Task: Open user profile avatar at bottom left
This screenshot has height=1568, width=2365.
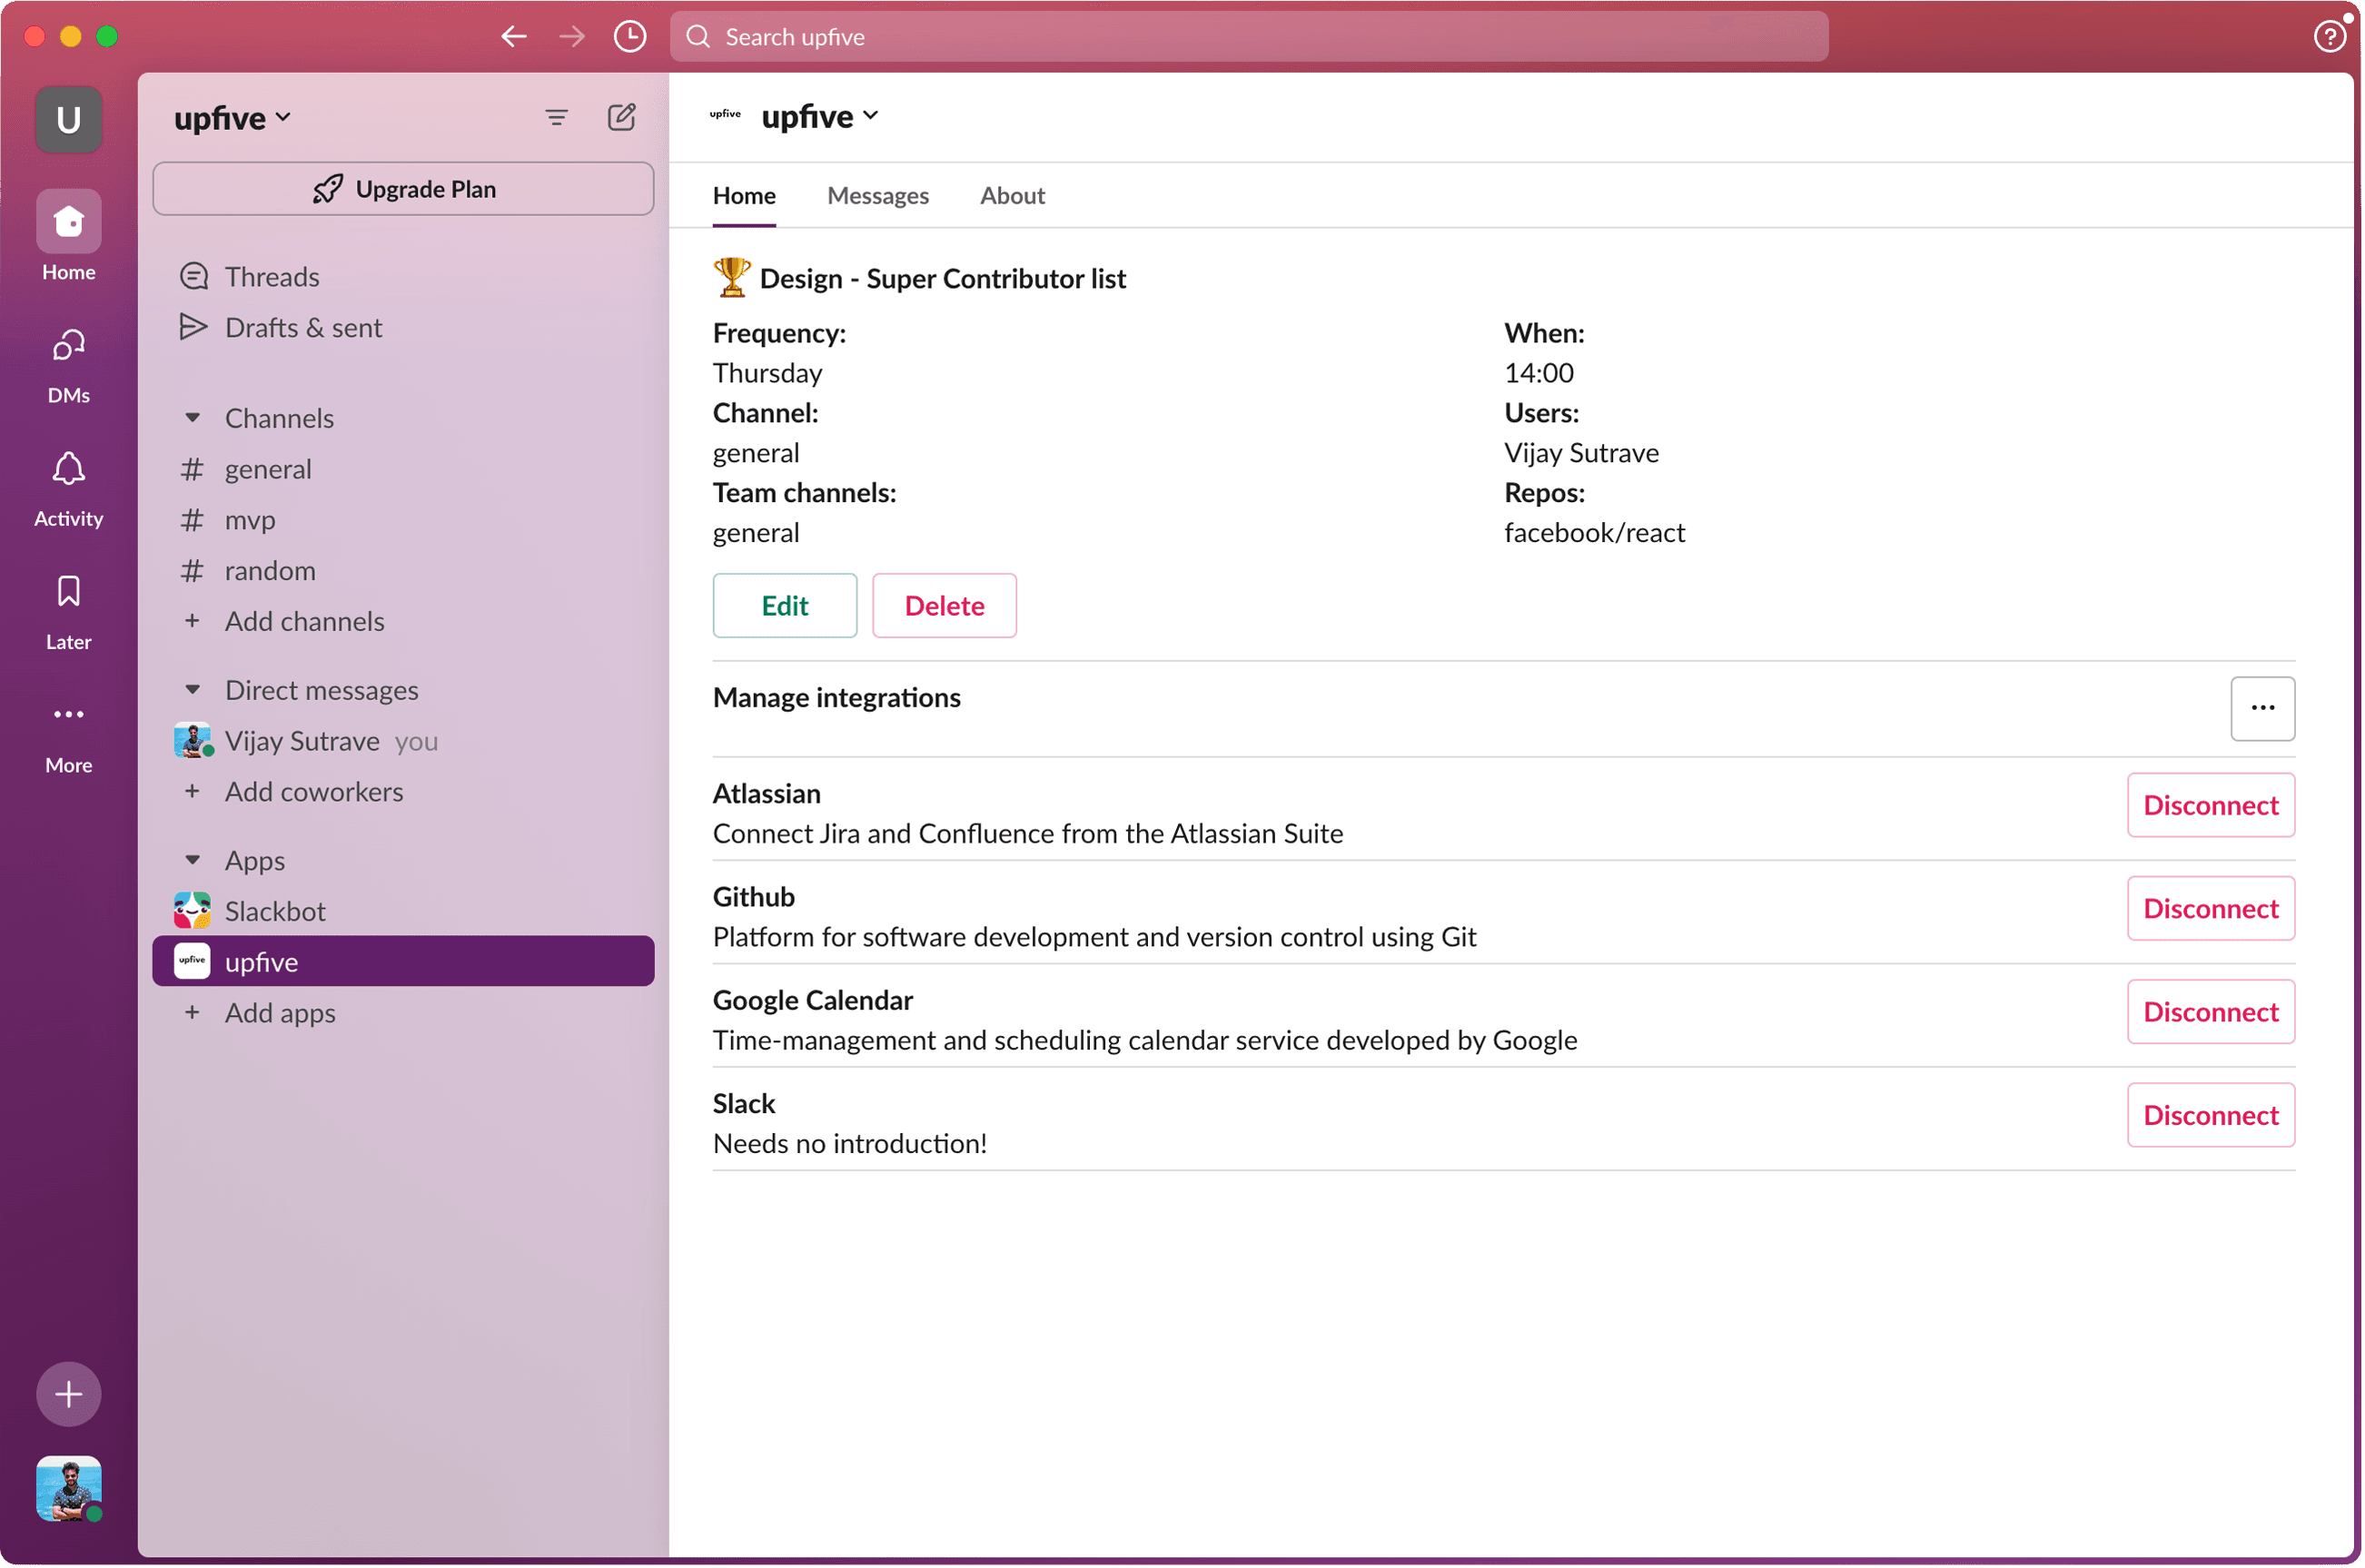Action: click(x=68, y=1489)
